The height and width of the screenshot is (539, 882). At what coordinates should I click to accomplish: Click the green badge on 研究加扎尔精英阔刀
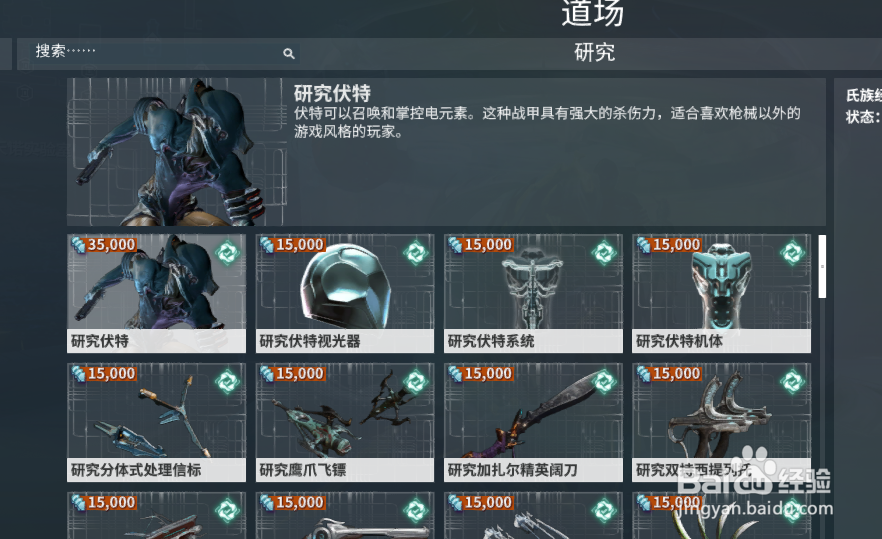pyautogui.click(x=604, y=382)
